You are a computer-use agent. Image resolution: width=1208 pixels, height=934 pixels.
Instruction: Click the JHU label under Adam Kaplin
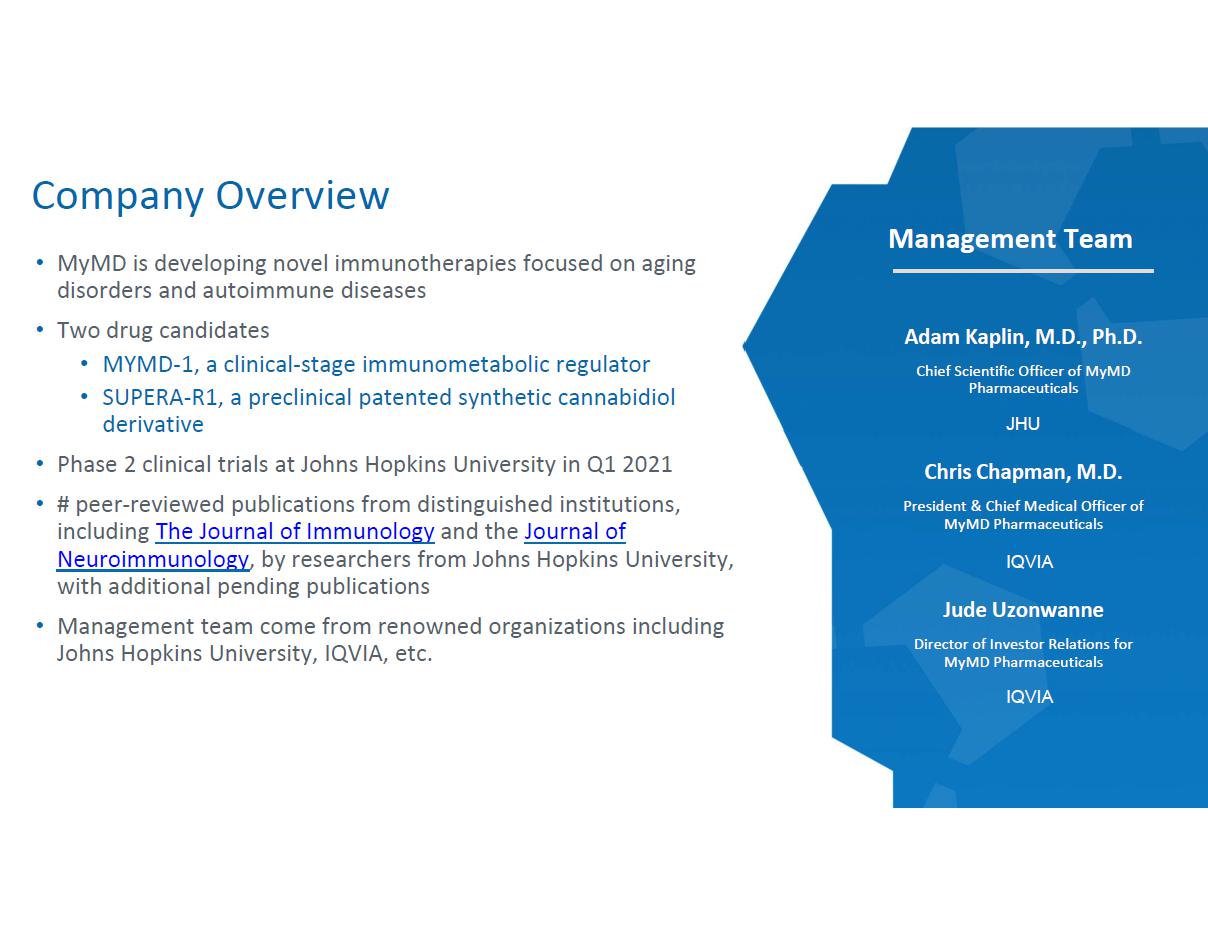click(x=1022, y=424)
